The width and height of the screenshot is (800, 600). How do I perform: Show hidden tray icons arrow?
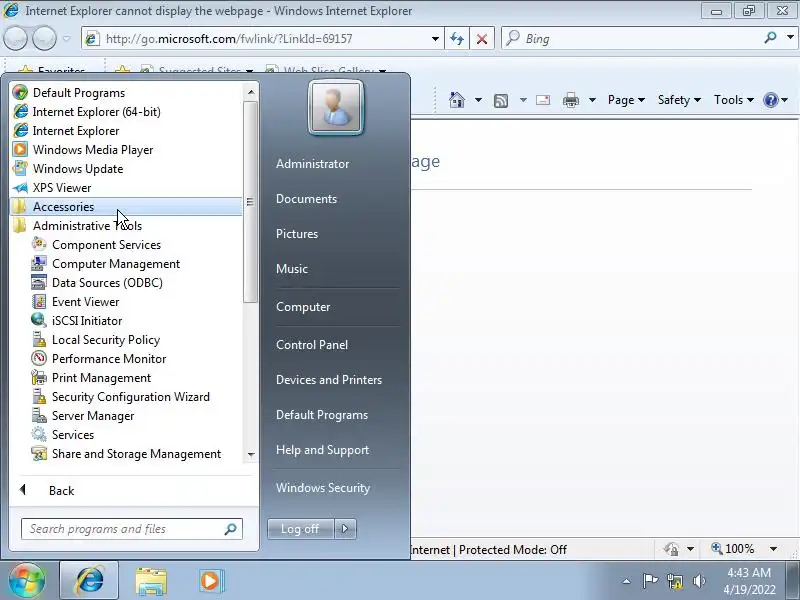point(627,581)
